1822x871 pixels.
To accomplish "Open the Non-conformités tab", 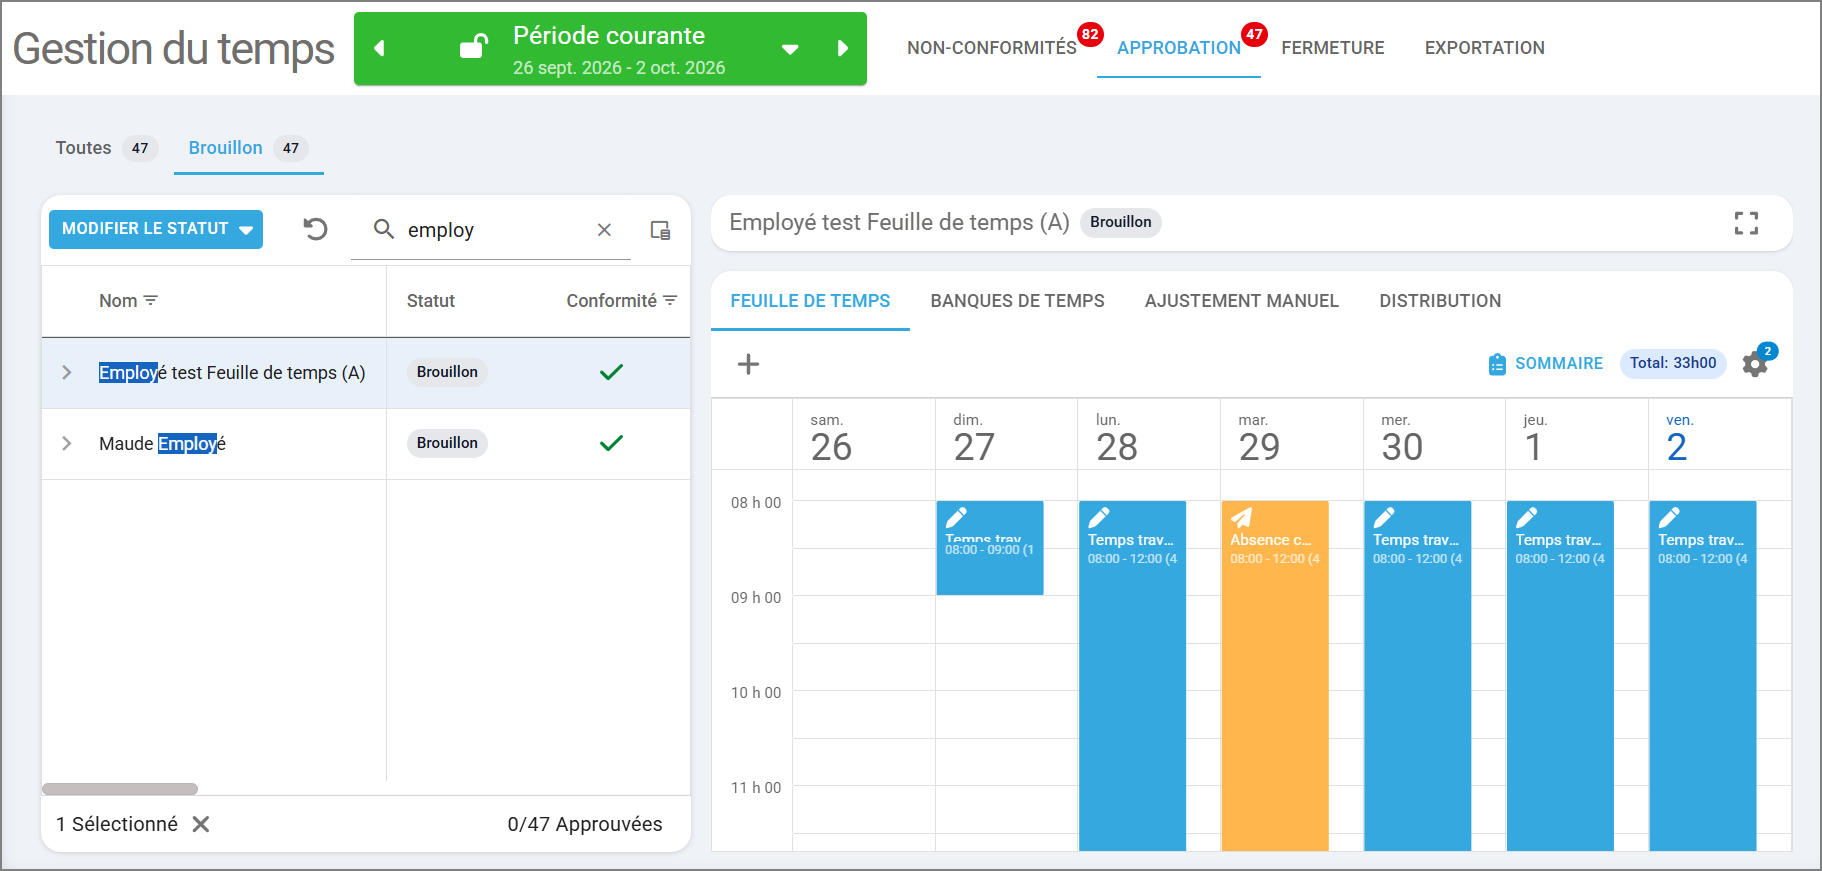I will (x=991, y=48).
